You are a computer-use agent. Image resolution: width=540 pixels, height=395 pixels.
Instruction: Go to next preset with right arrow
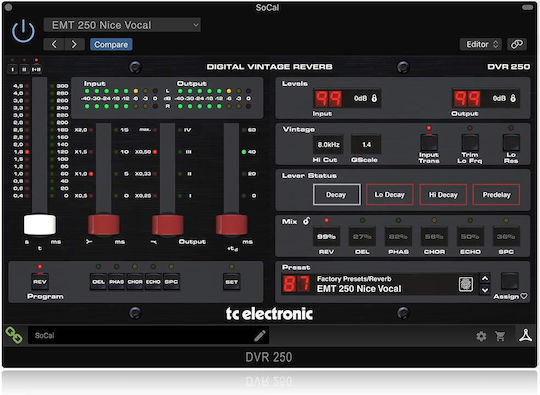click(74, 44)
